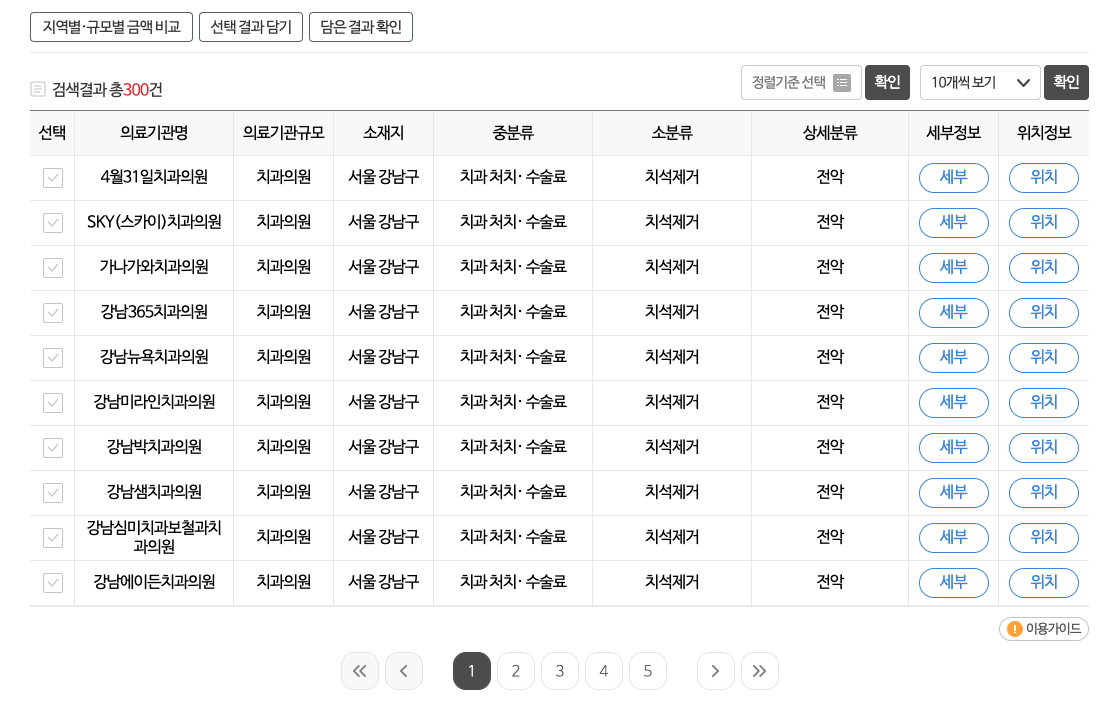
Task: Go to page 3 in pagination
Action: (560, 671)
